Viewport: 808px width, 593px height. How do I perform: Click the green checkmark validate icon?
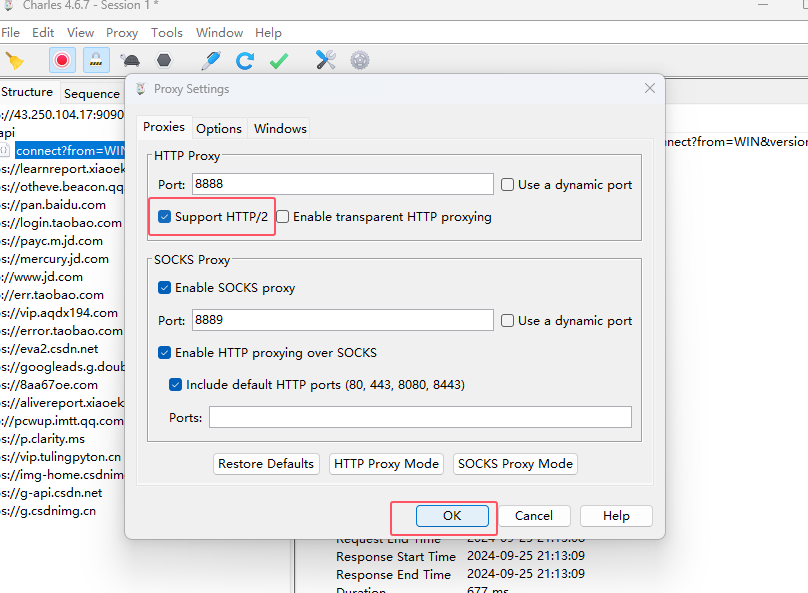(279, 61)
